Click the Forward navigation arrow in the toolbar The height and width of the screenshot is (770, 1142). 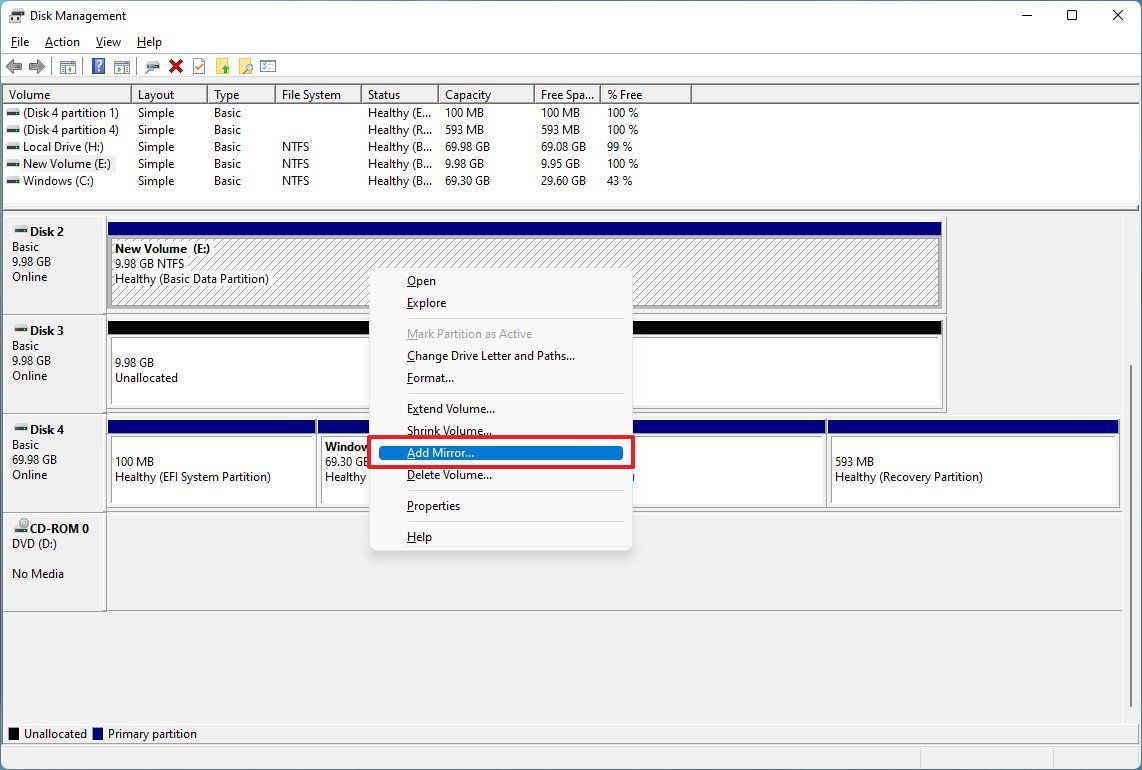click(x=37, y=66)
